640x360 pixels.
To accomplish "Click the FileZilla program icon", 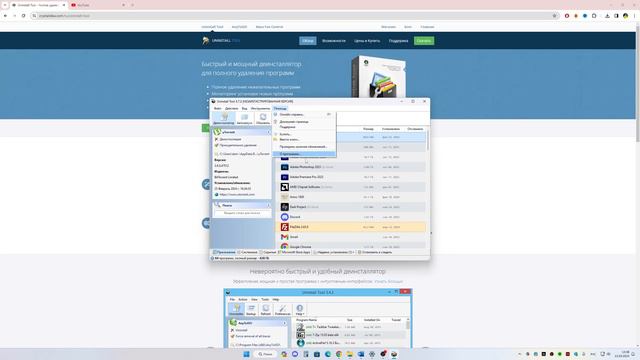I will (284, 227).
